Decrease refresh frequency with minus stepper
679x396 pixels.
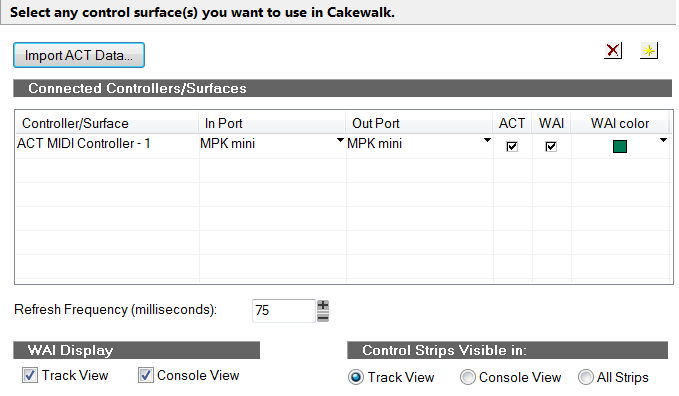coord(323,317)
